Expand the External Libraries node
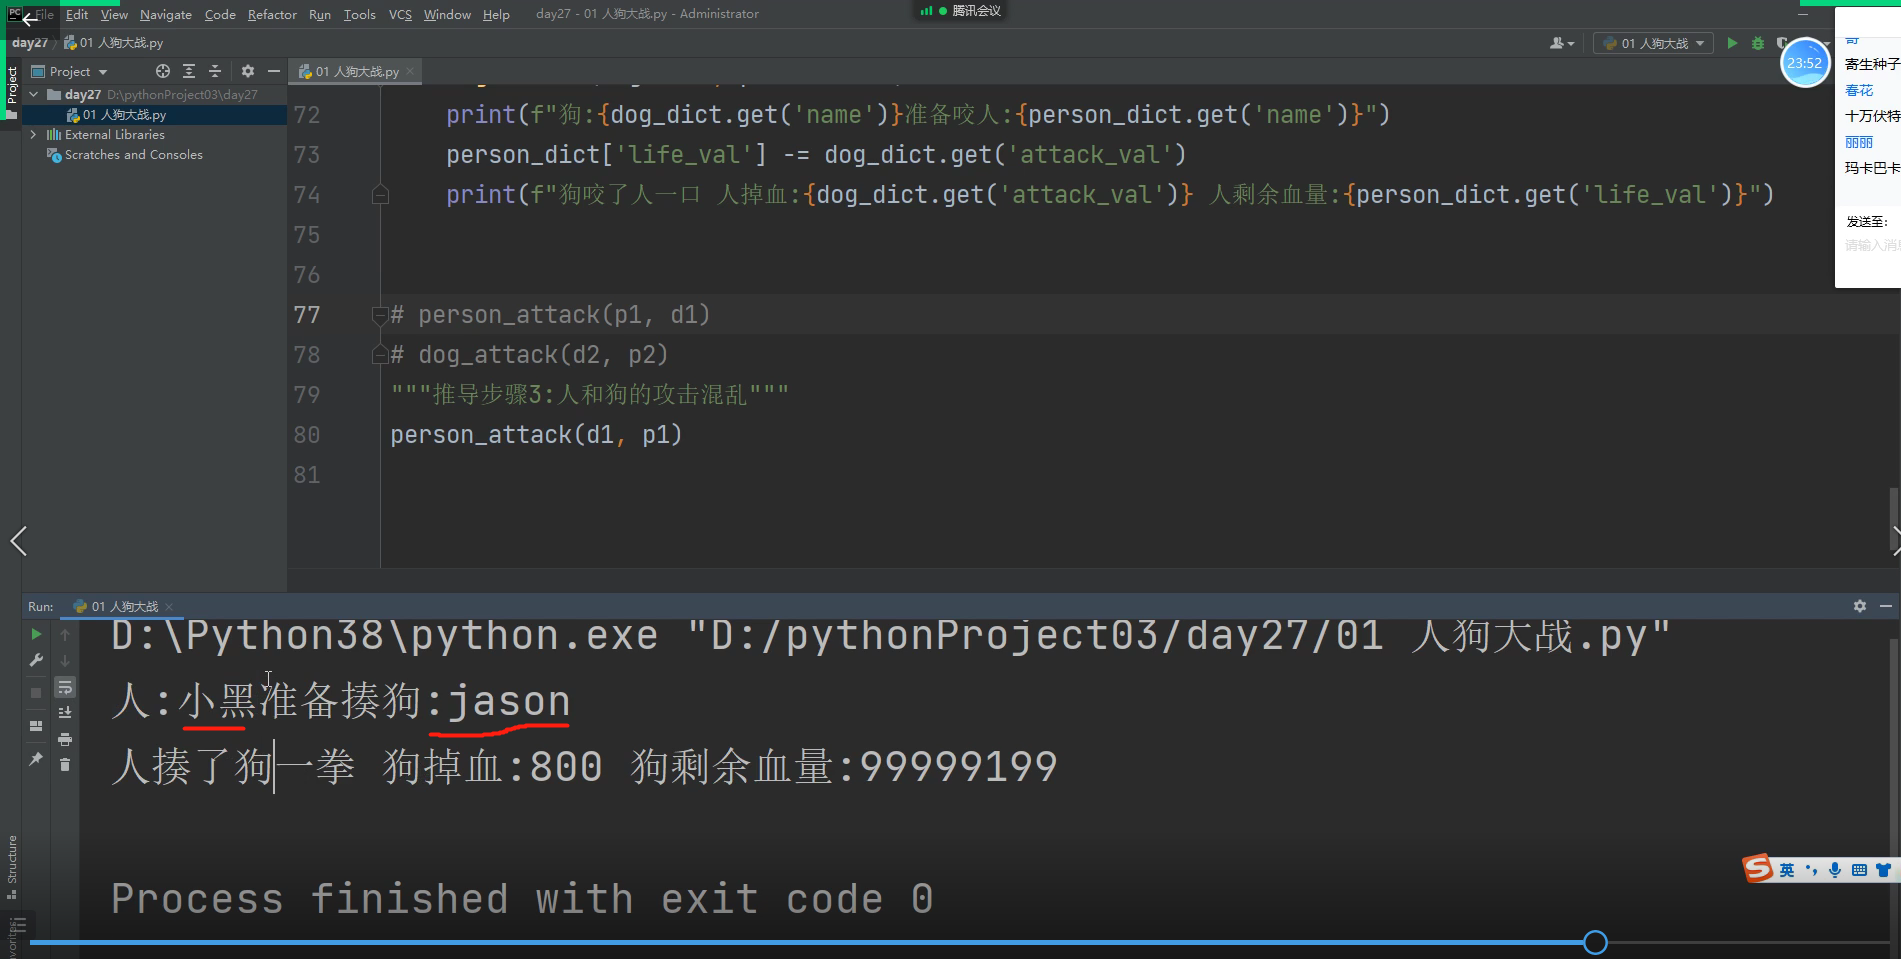Screen dimensions: 1901x959 [x=34, y=134]
